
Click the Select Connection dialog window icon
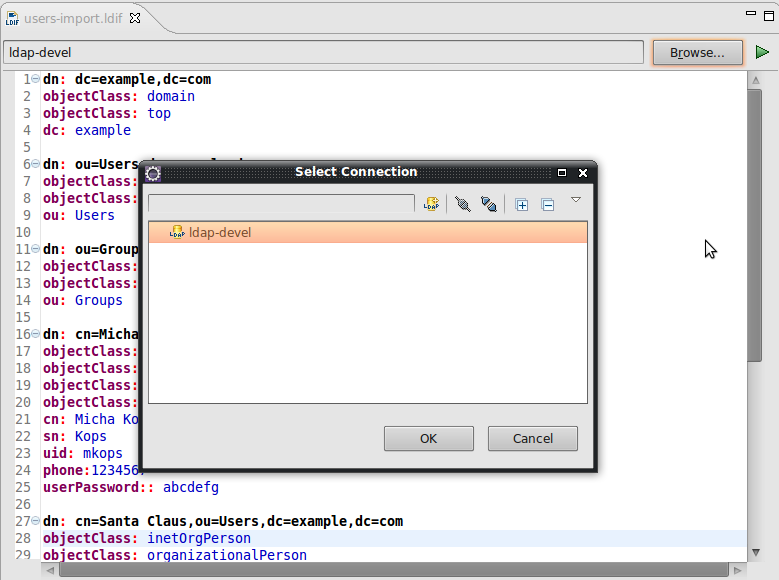tap(153, 172)
